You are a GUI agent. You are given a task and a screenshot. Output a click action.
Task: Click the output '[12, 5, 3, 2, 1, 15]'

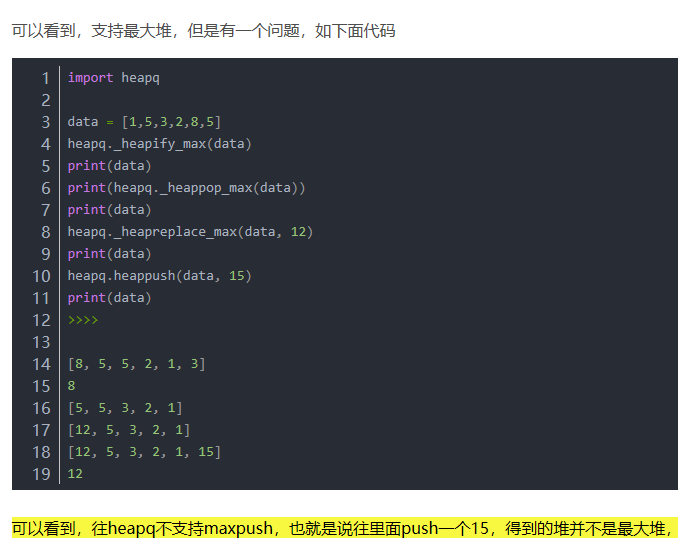144,452
